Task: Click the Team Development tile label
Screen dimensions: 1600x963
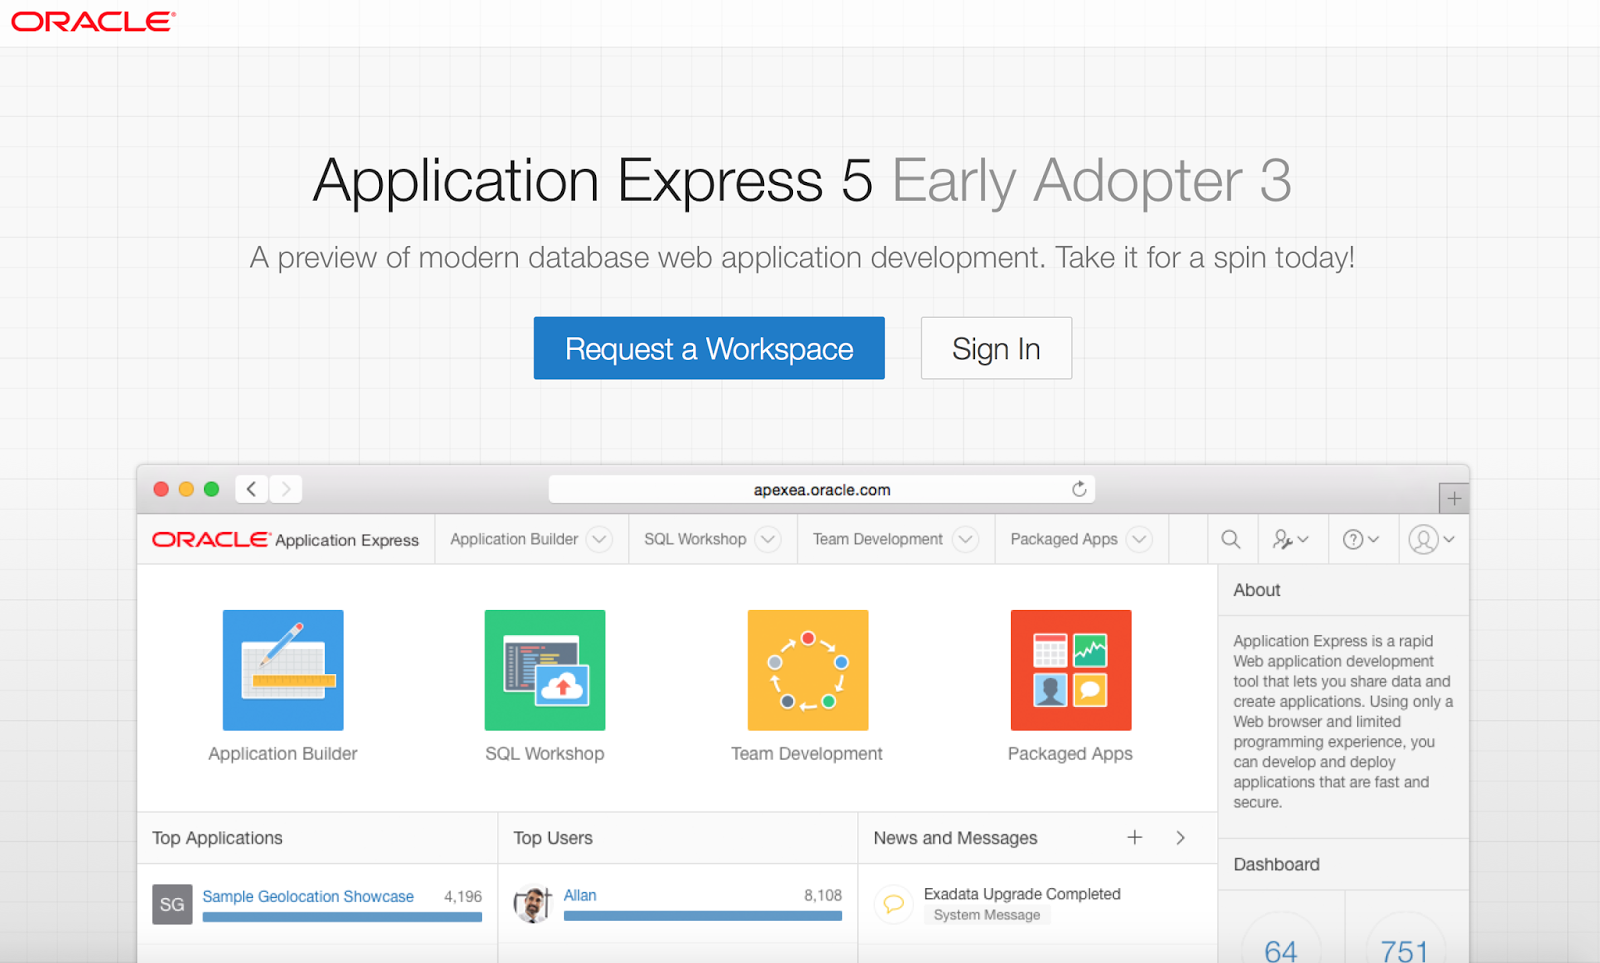Action: [x=807, y=754]
